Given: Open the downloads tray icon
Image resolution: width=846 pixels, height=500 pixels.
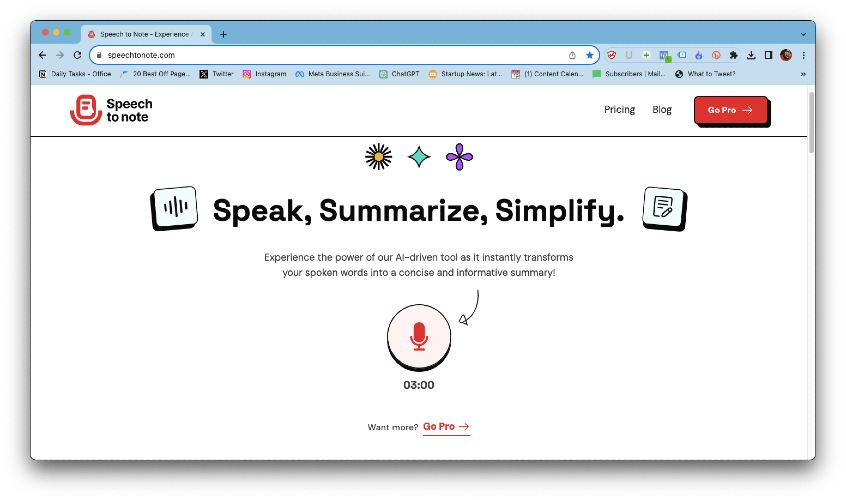Looking at the screenshot, I should tap(751, 55).
